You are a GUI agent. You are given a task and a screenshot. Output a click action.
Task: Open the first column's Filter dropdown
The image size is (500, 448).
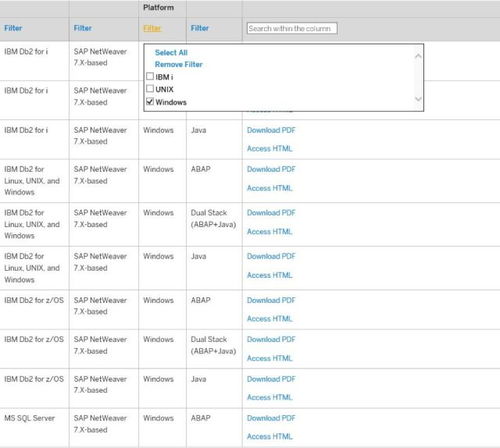click(13, 28)
